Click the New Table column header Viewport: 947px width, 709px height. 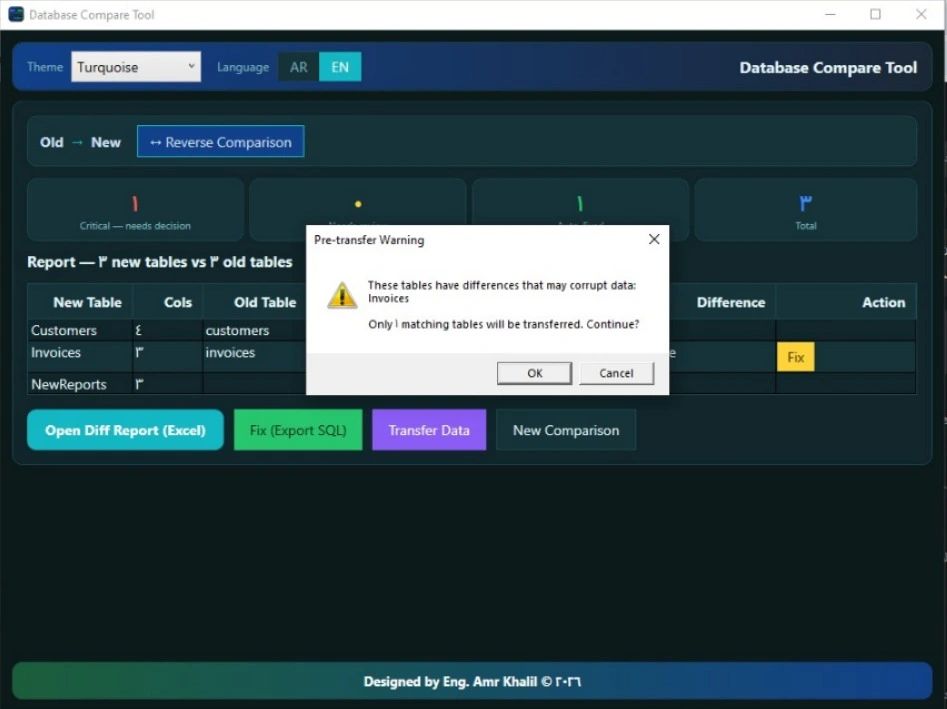pyautogui.click(x=80, y=302)
